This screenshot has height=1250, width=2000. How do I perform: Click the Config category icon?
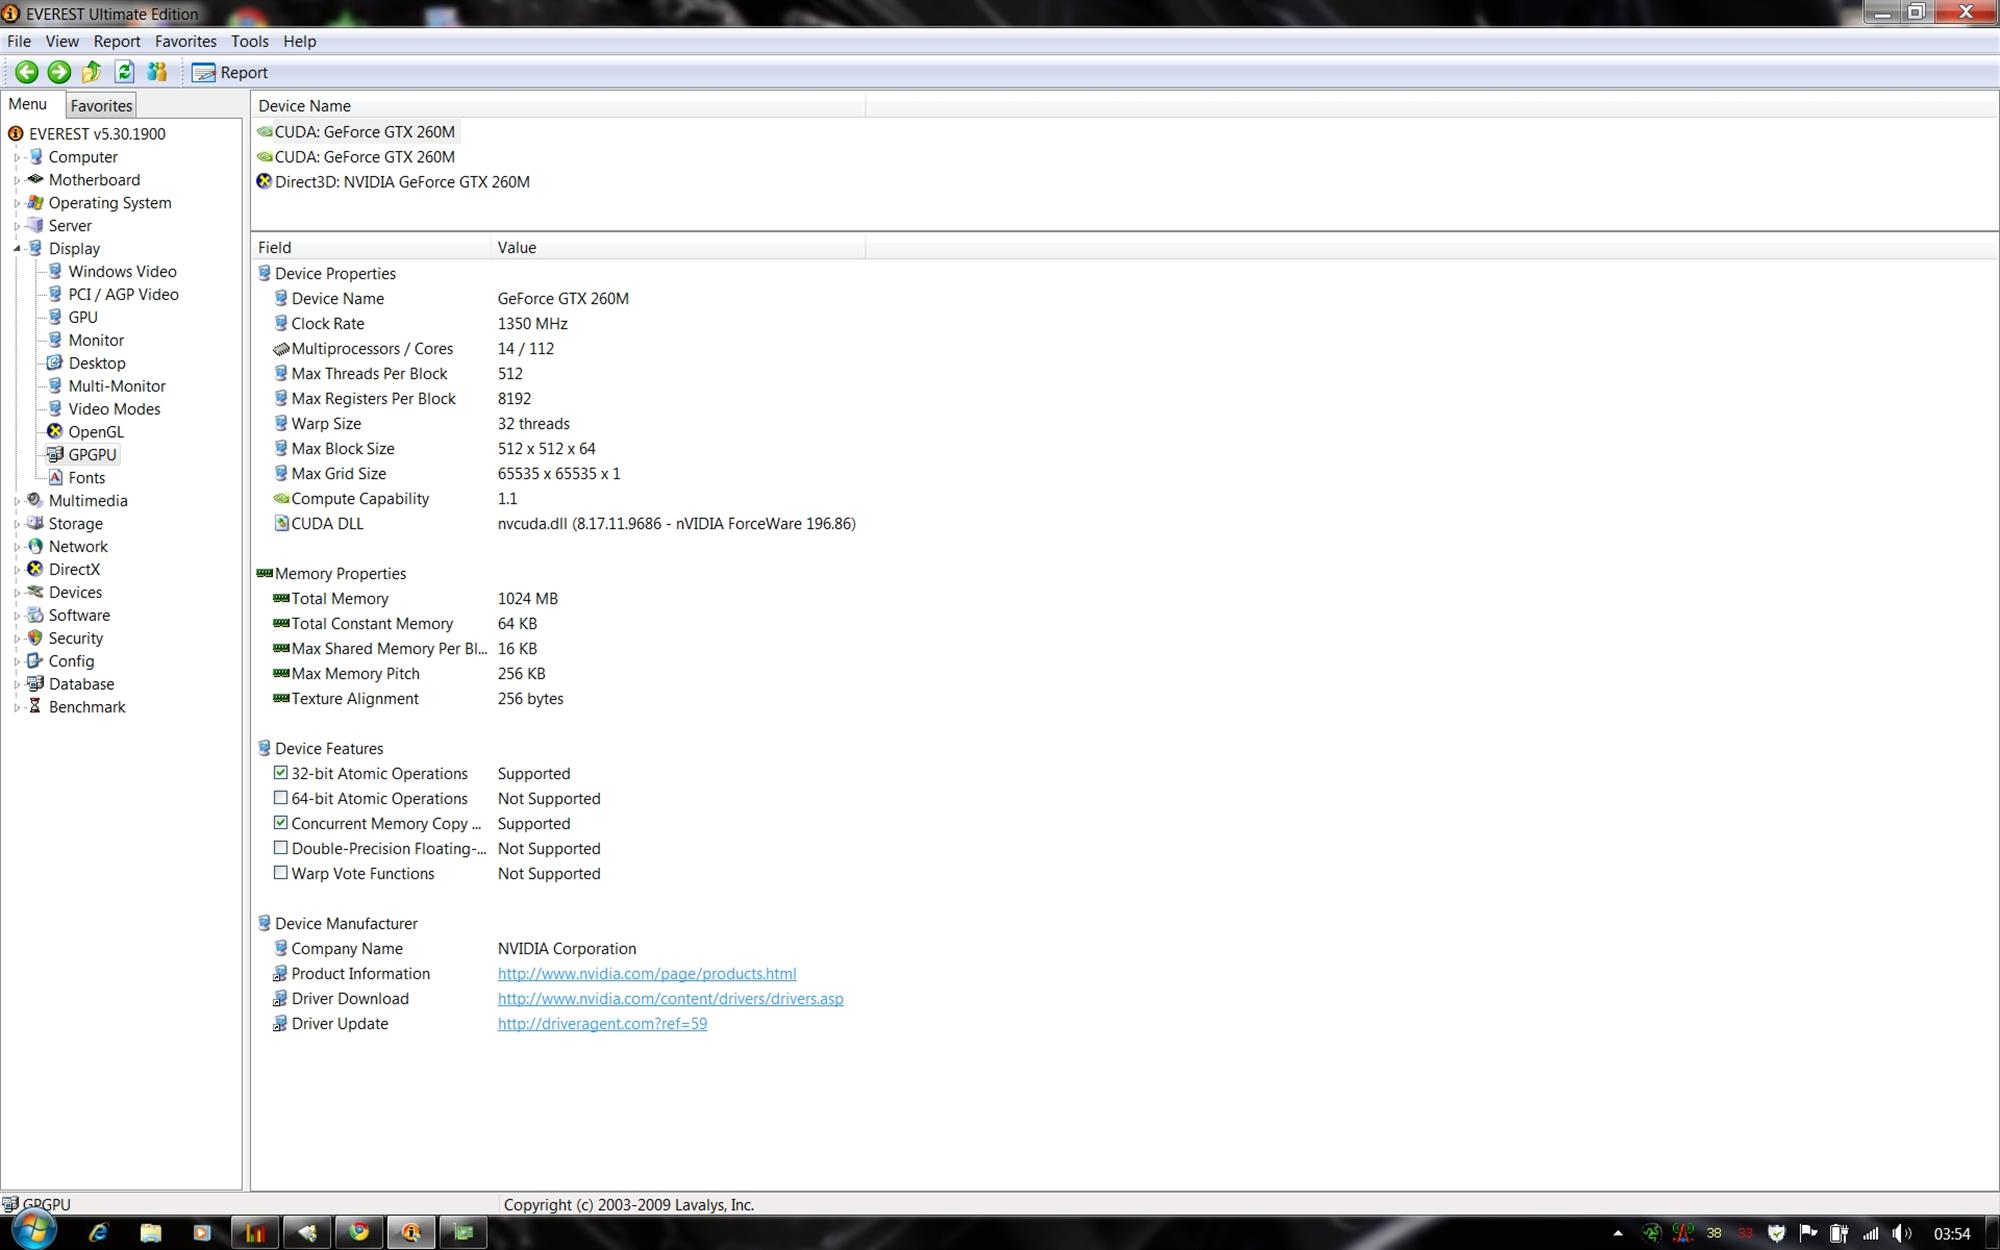(35, 661)
